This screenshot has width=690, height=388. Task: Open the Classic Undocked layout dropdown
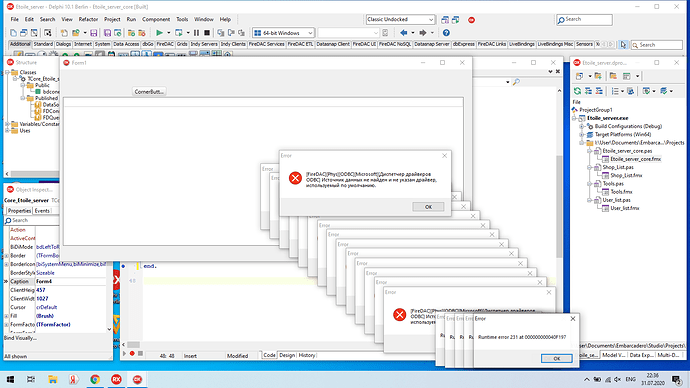pyautogui.click(x=400, y=19)
